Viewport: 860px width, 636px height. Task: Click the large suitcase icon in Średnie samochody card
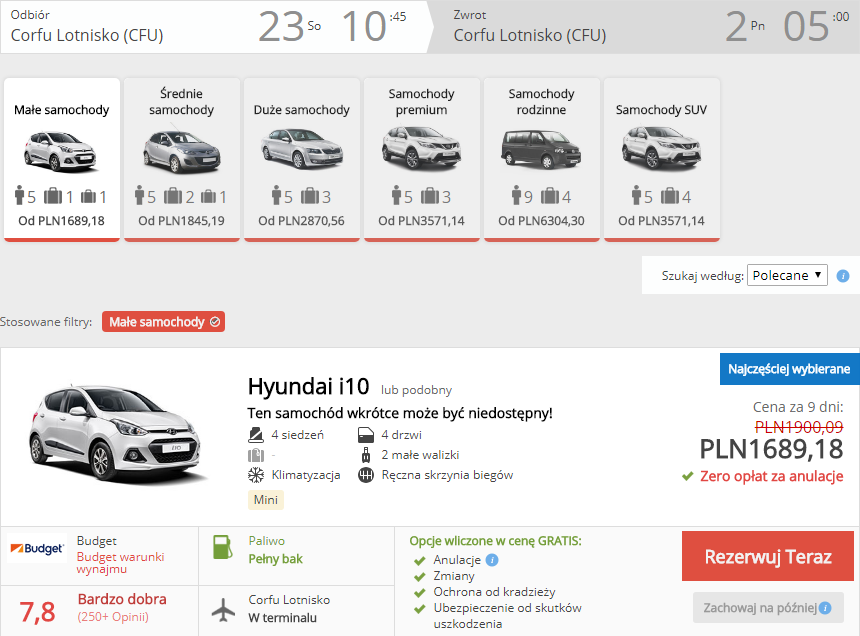click(x=173, y=196)
